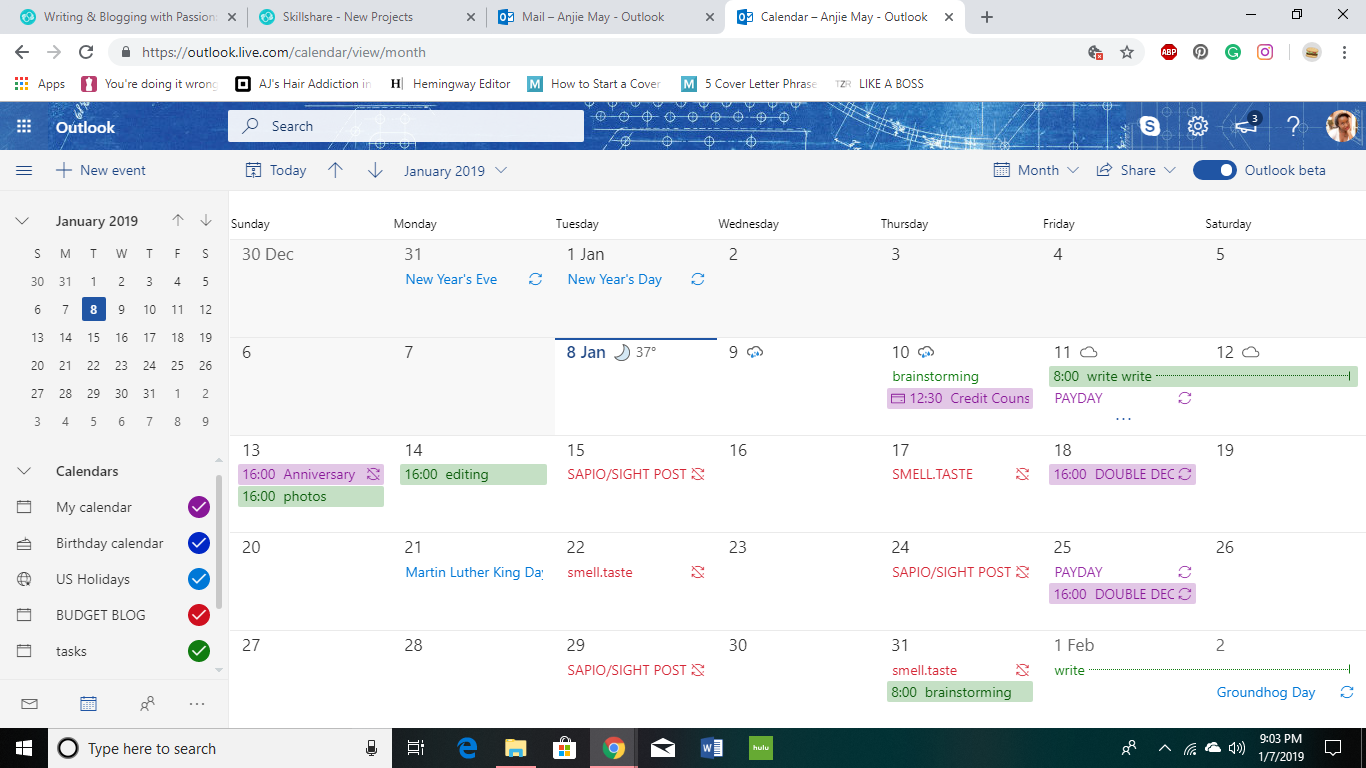Select the Calendar module icon at bottom
1366x768 pixels.
(x=88, y=704)
